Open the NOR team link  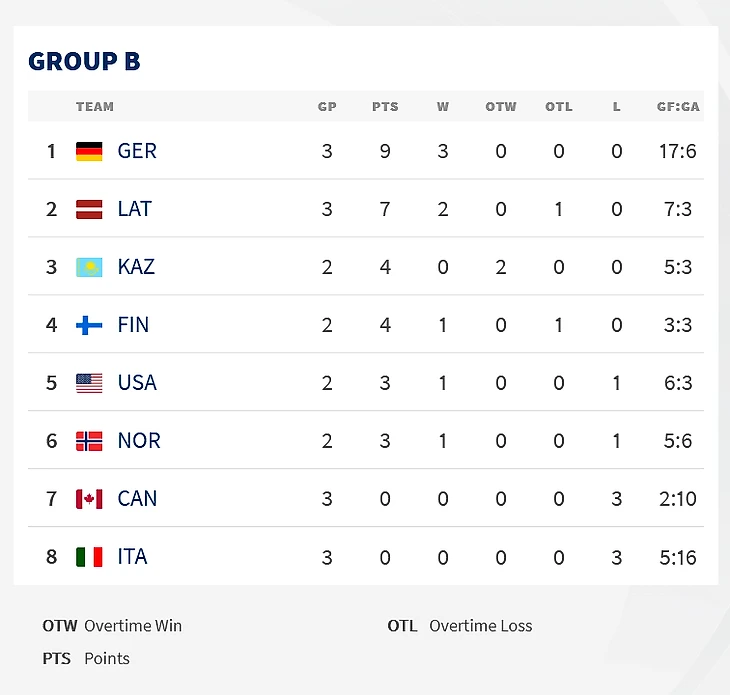(x=139, y=441)
